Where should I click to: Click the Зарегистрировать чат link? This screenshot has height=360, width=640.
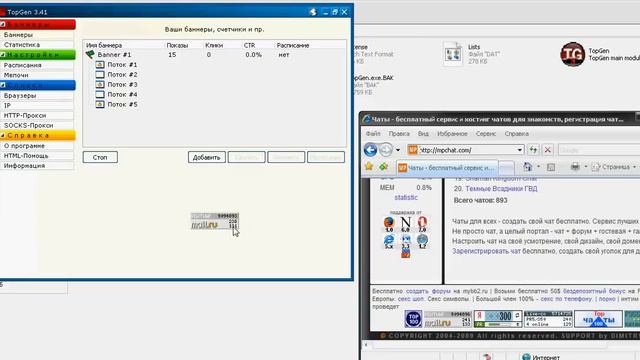pos(486,251)
